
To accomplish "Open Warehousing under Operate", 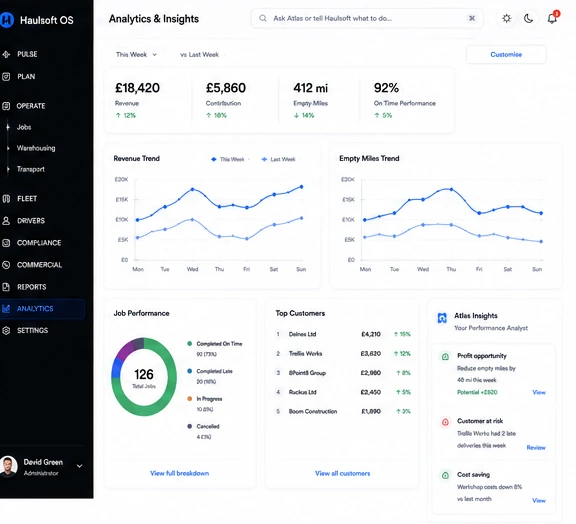I will coord(36,148).
